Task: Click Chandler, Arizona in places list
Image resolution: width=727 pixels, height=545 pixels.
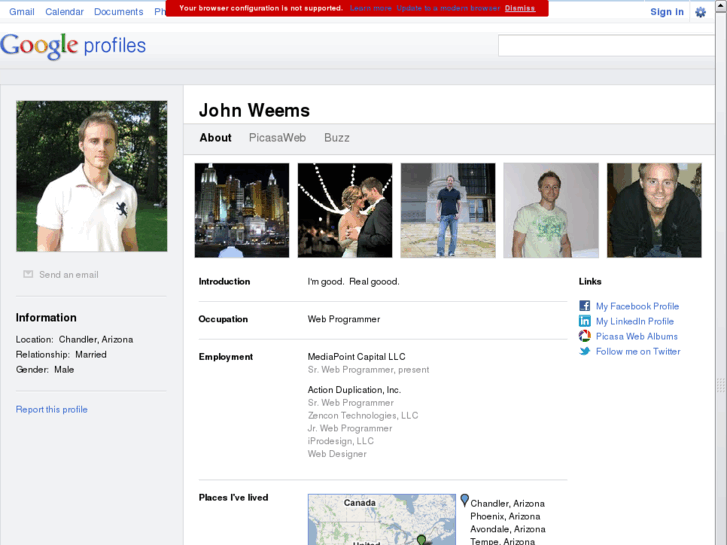Action: pos(507,503)
